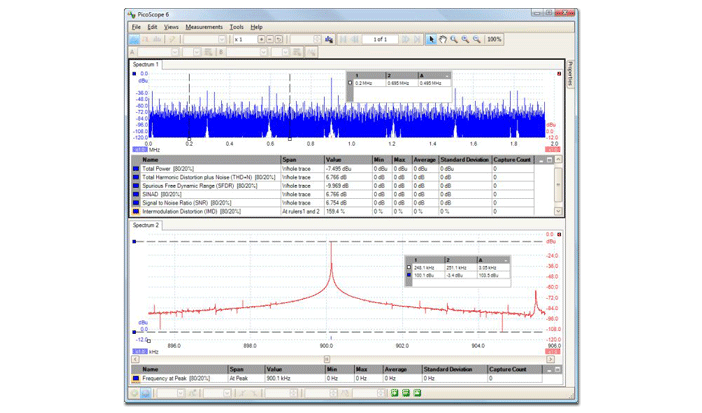The image size is (702, 413).
Task: Select the Spectrum Mode icon
Action: 157,39
